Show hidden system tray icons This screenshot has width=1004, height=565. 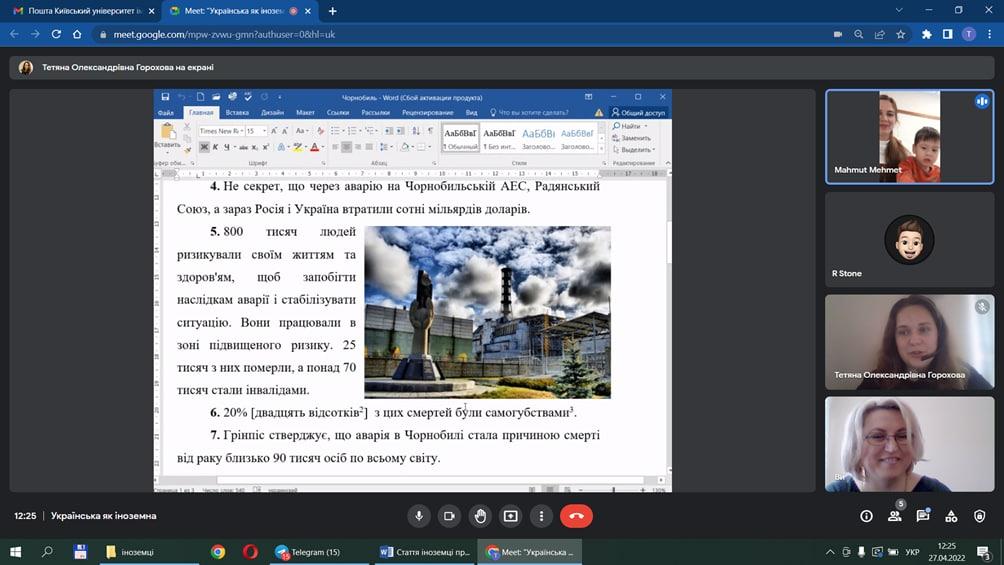[830, 552]
